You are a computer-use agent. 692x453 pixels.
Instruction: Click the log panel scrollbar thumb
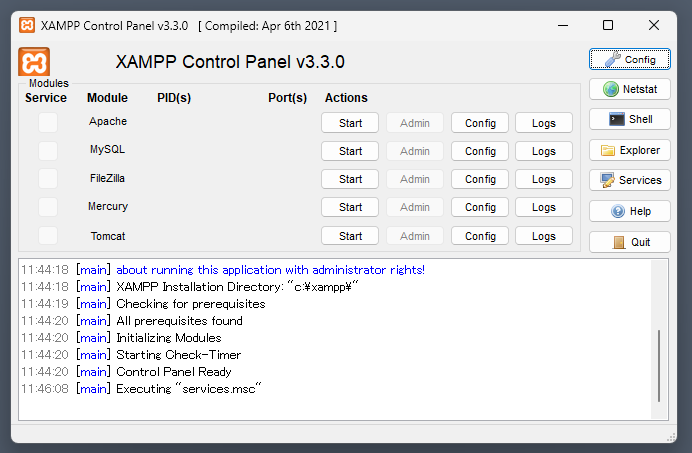(x=659, y=366)
